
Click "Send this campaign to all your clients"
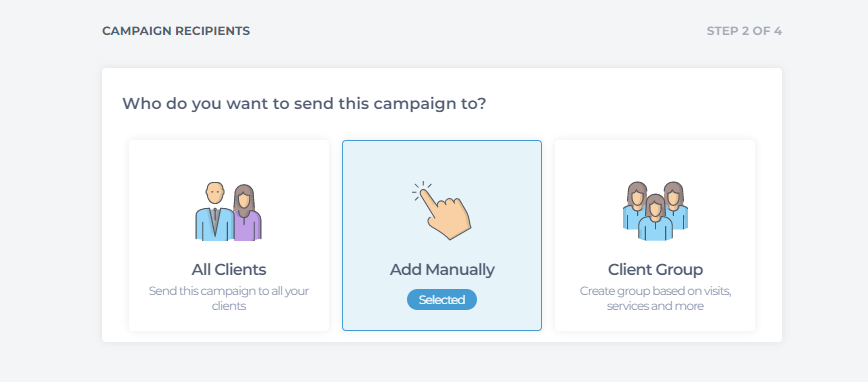[229, 298]
